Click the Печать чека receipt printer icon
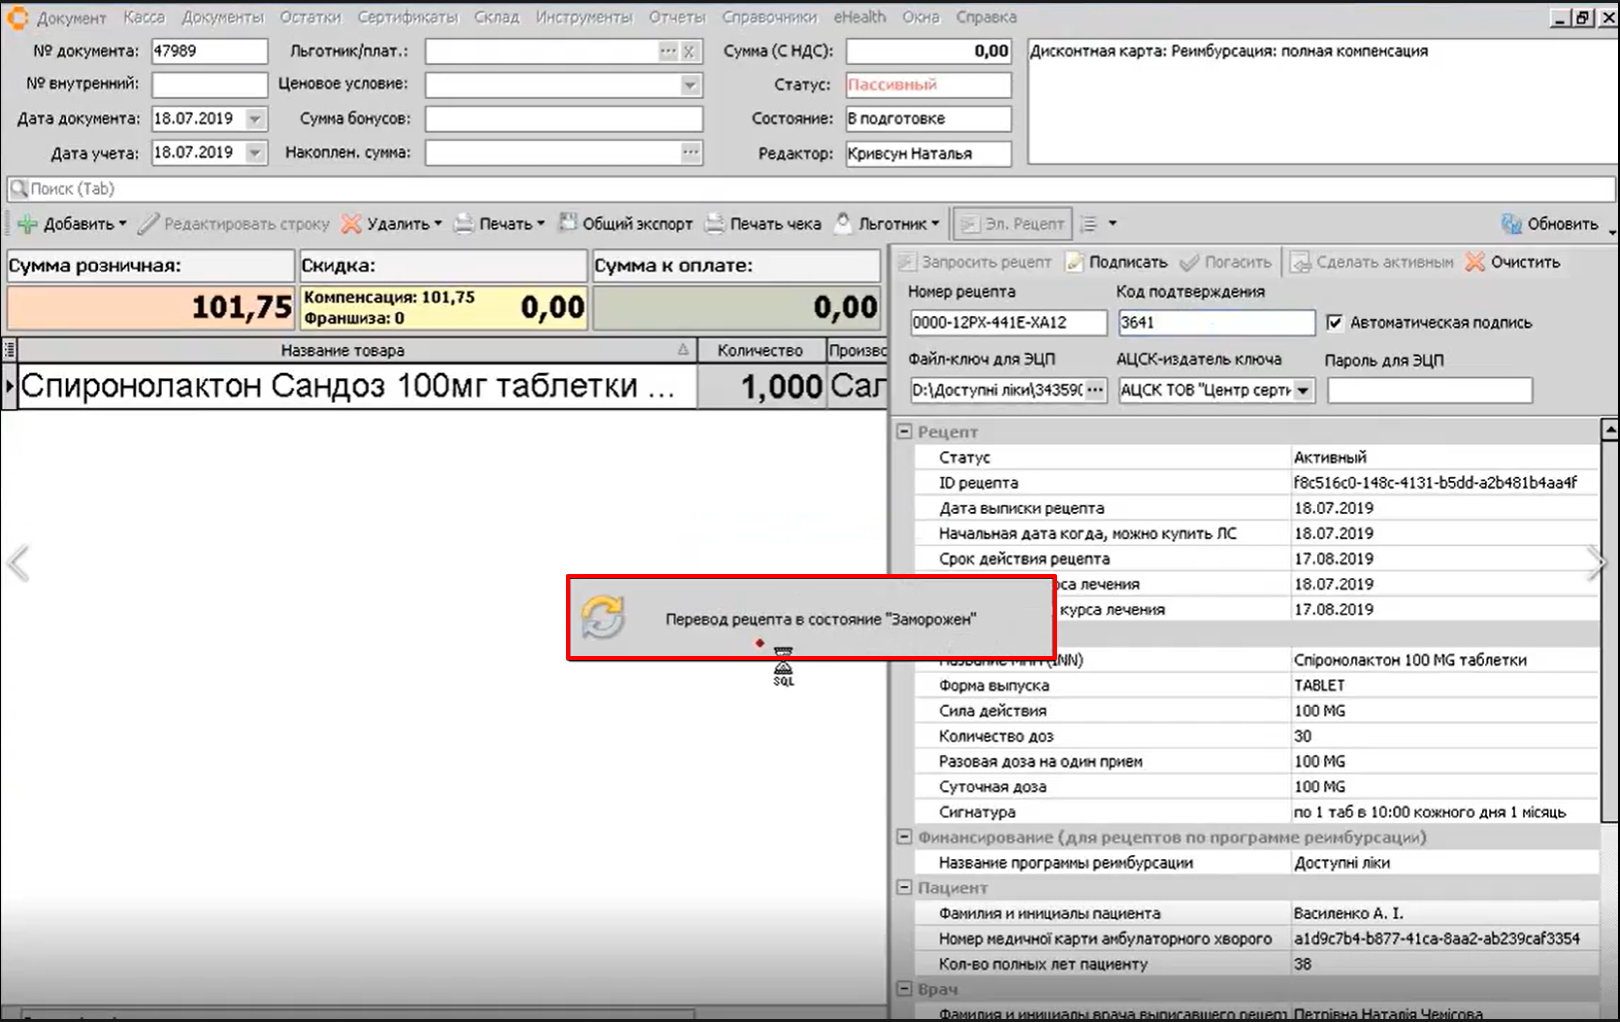Viewport: 1620px width, 1022px height. tap(715, 224)
